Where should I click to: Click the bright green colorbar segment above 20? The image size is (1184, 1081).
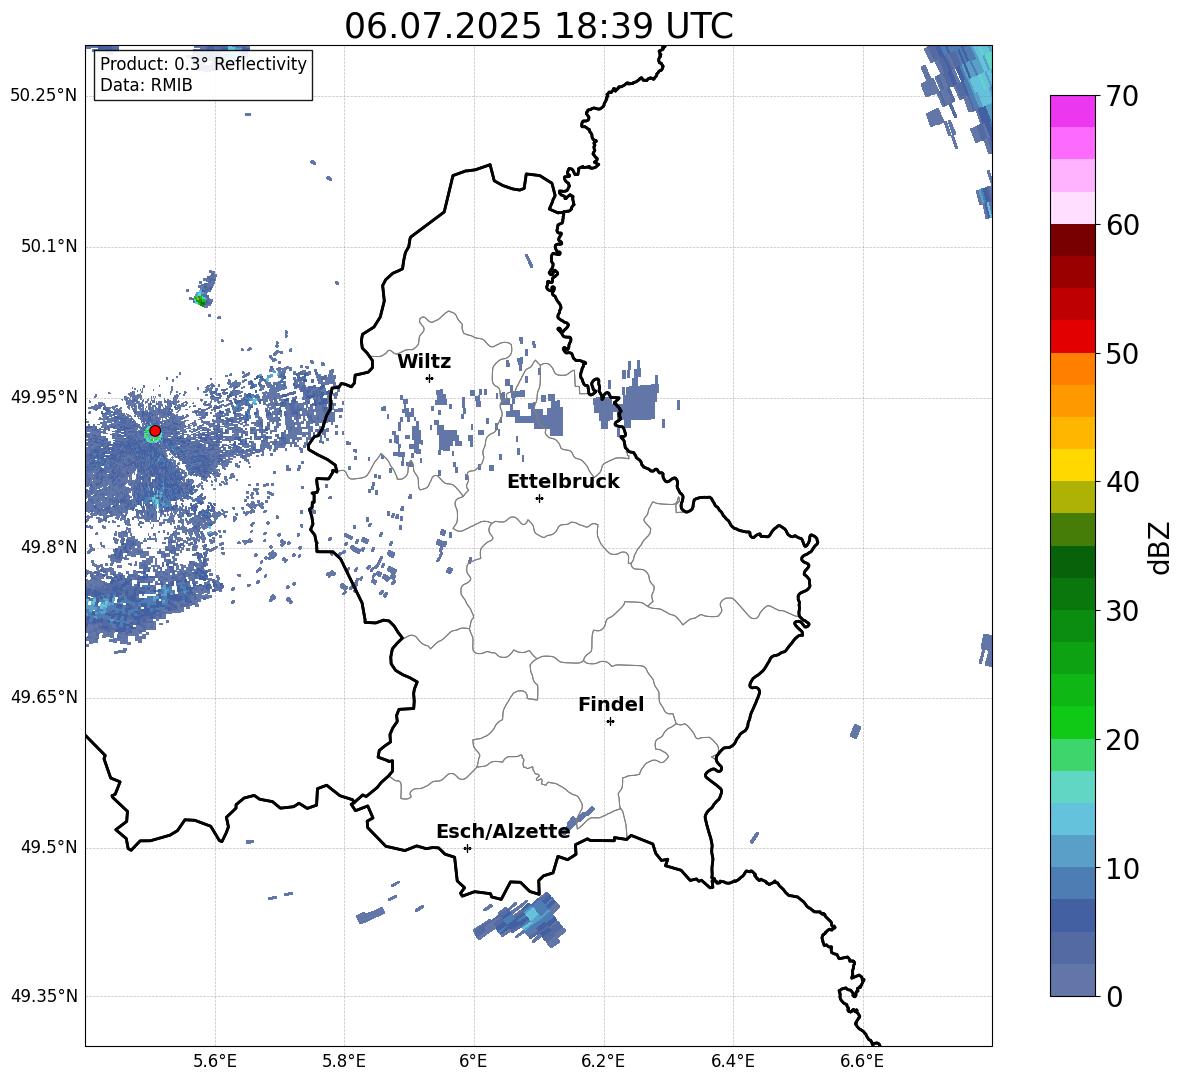tap(1072, 722)
